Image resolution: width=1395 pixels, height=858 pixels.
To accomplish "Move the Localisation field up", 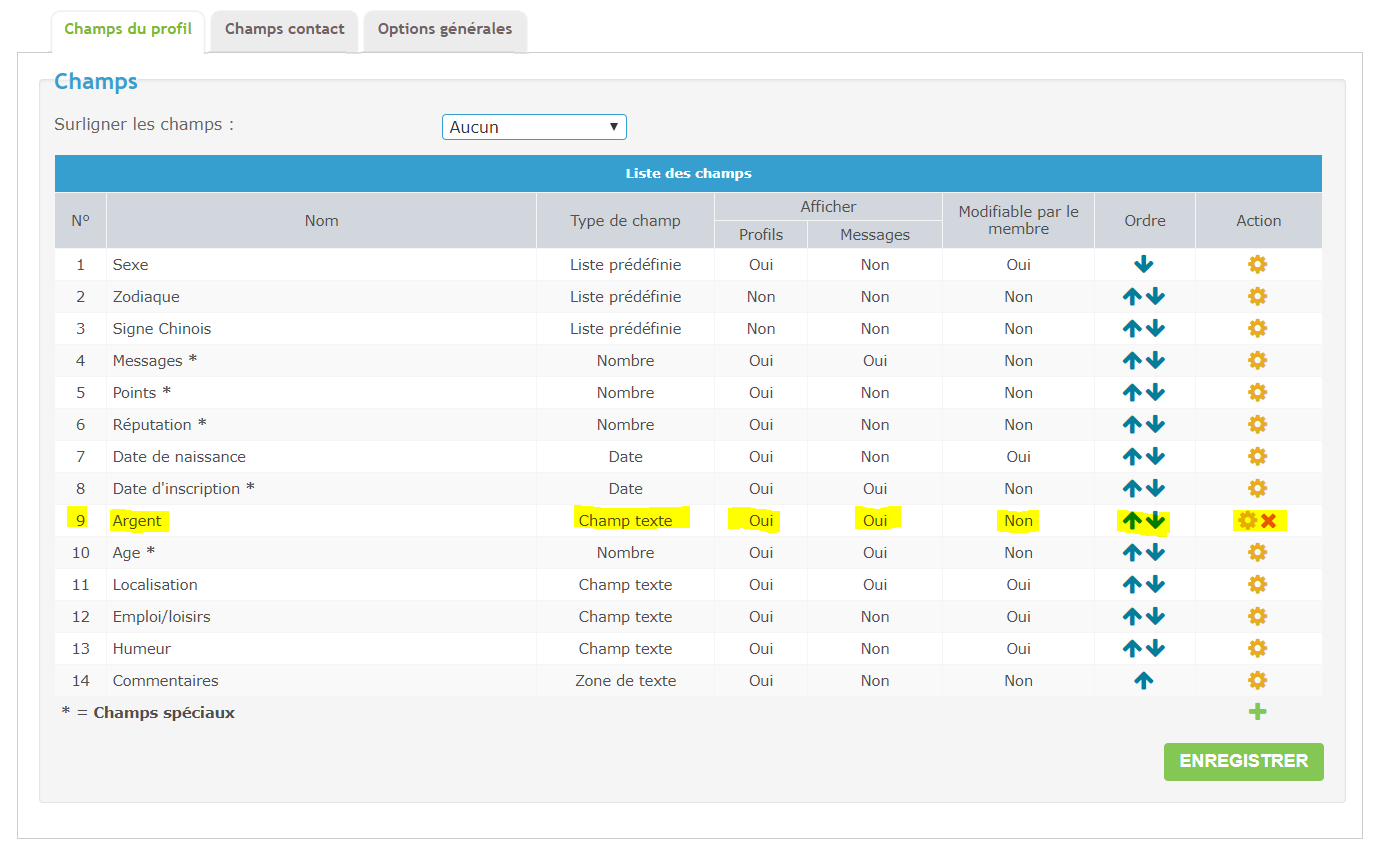I will [x=1132, y=585].
